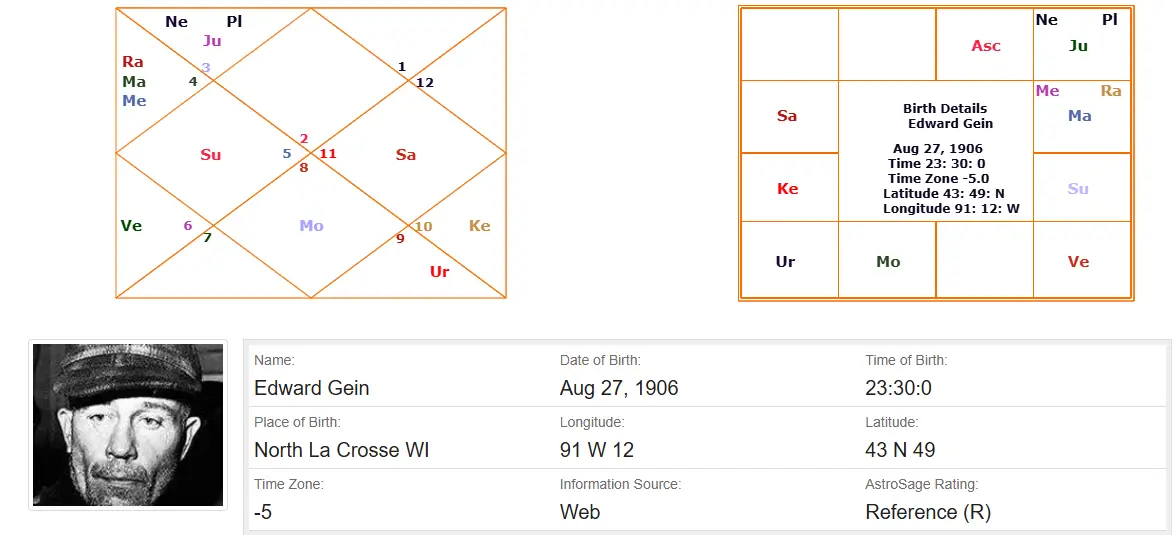Select Mo label in diamond chart
Viewport: 1174px width, 535px height.
(x=311, y=226)
